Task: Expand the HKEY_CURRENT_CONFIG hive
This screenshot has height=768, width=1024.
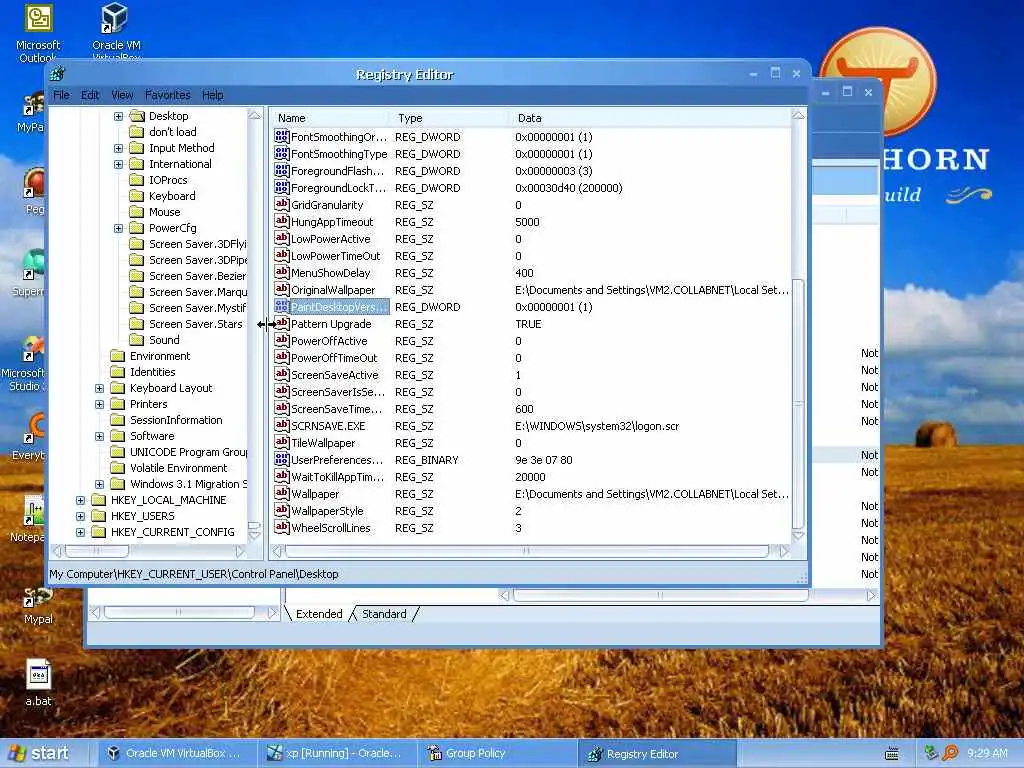Action: pos(80,532)
